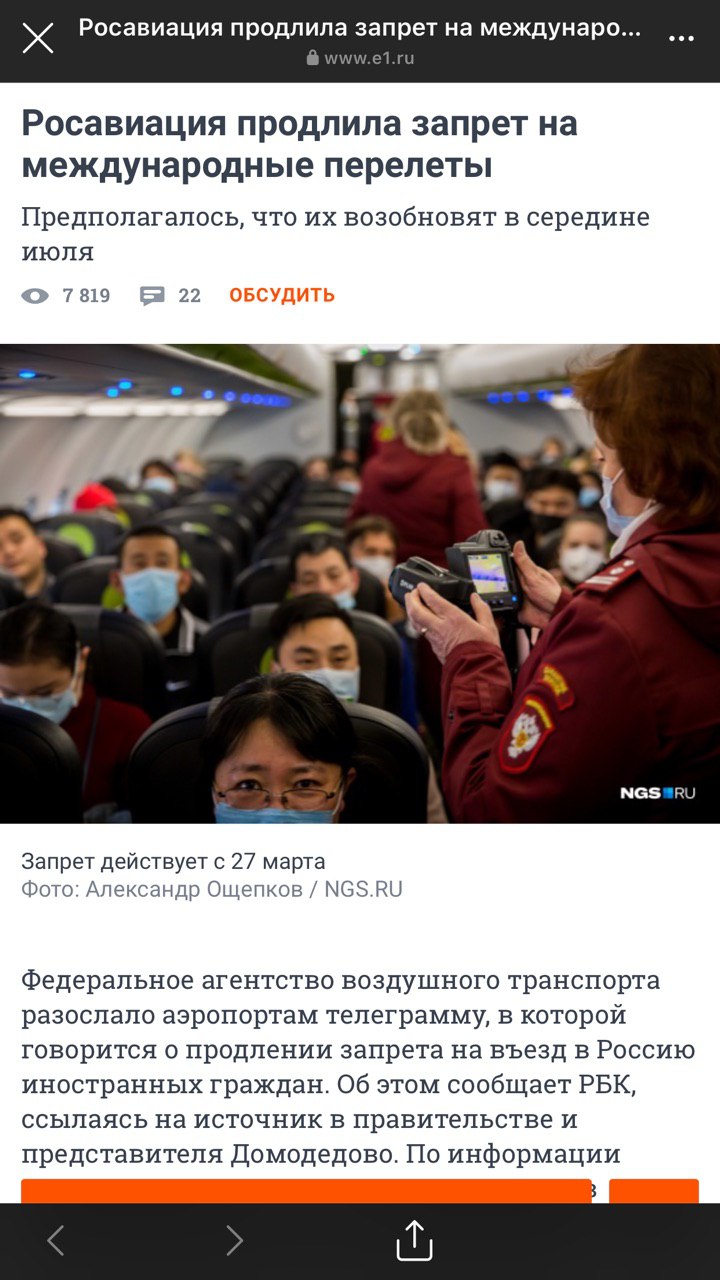720x1280 pixels.
Task: Tap photo credit 'Александр Ощепков / NGS.RU'
Action: [244, 889]
